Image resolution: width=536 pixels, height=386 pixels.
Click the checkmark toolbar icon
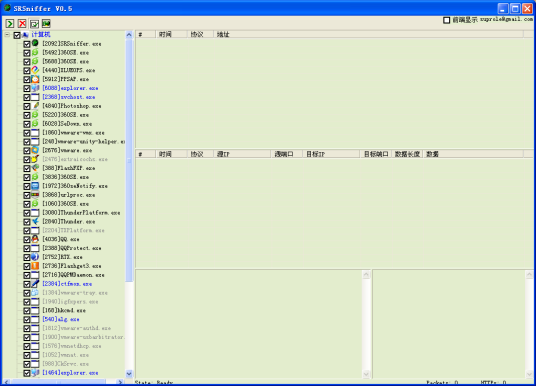[x=34, y=23]
